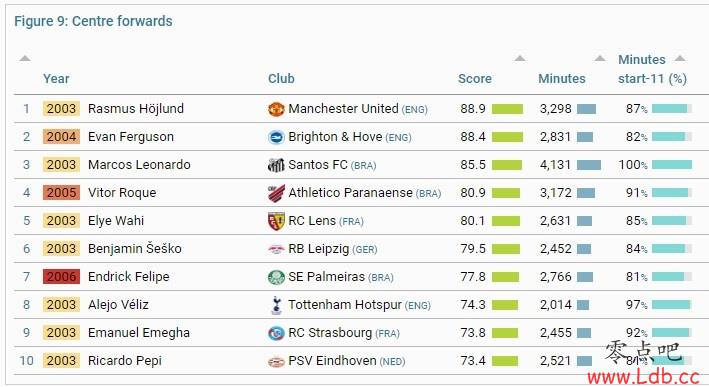709x387 pixels.
Task: Click Marcos Leonardo's 100% start-11 bar
Action: tap(672, 165)
